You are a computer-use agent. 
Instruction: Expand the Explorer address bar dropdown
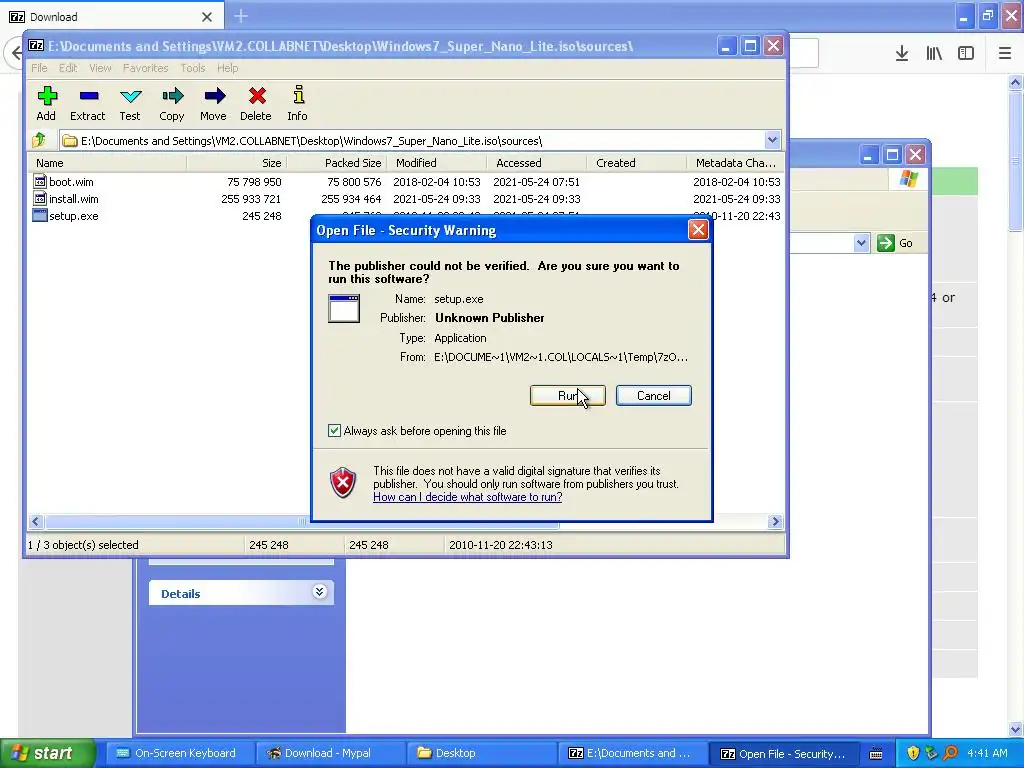861,243
